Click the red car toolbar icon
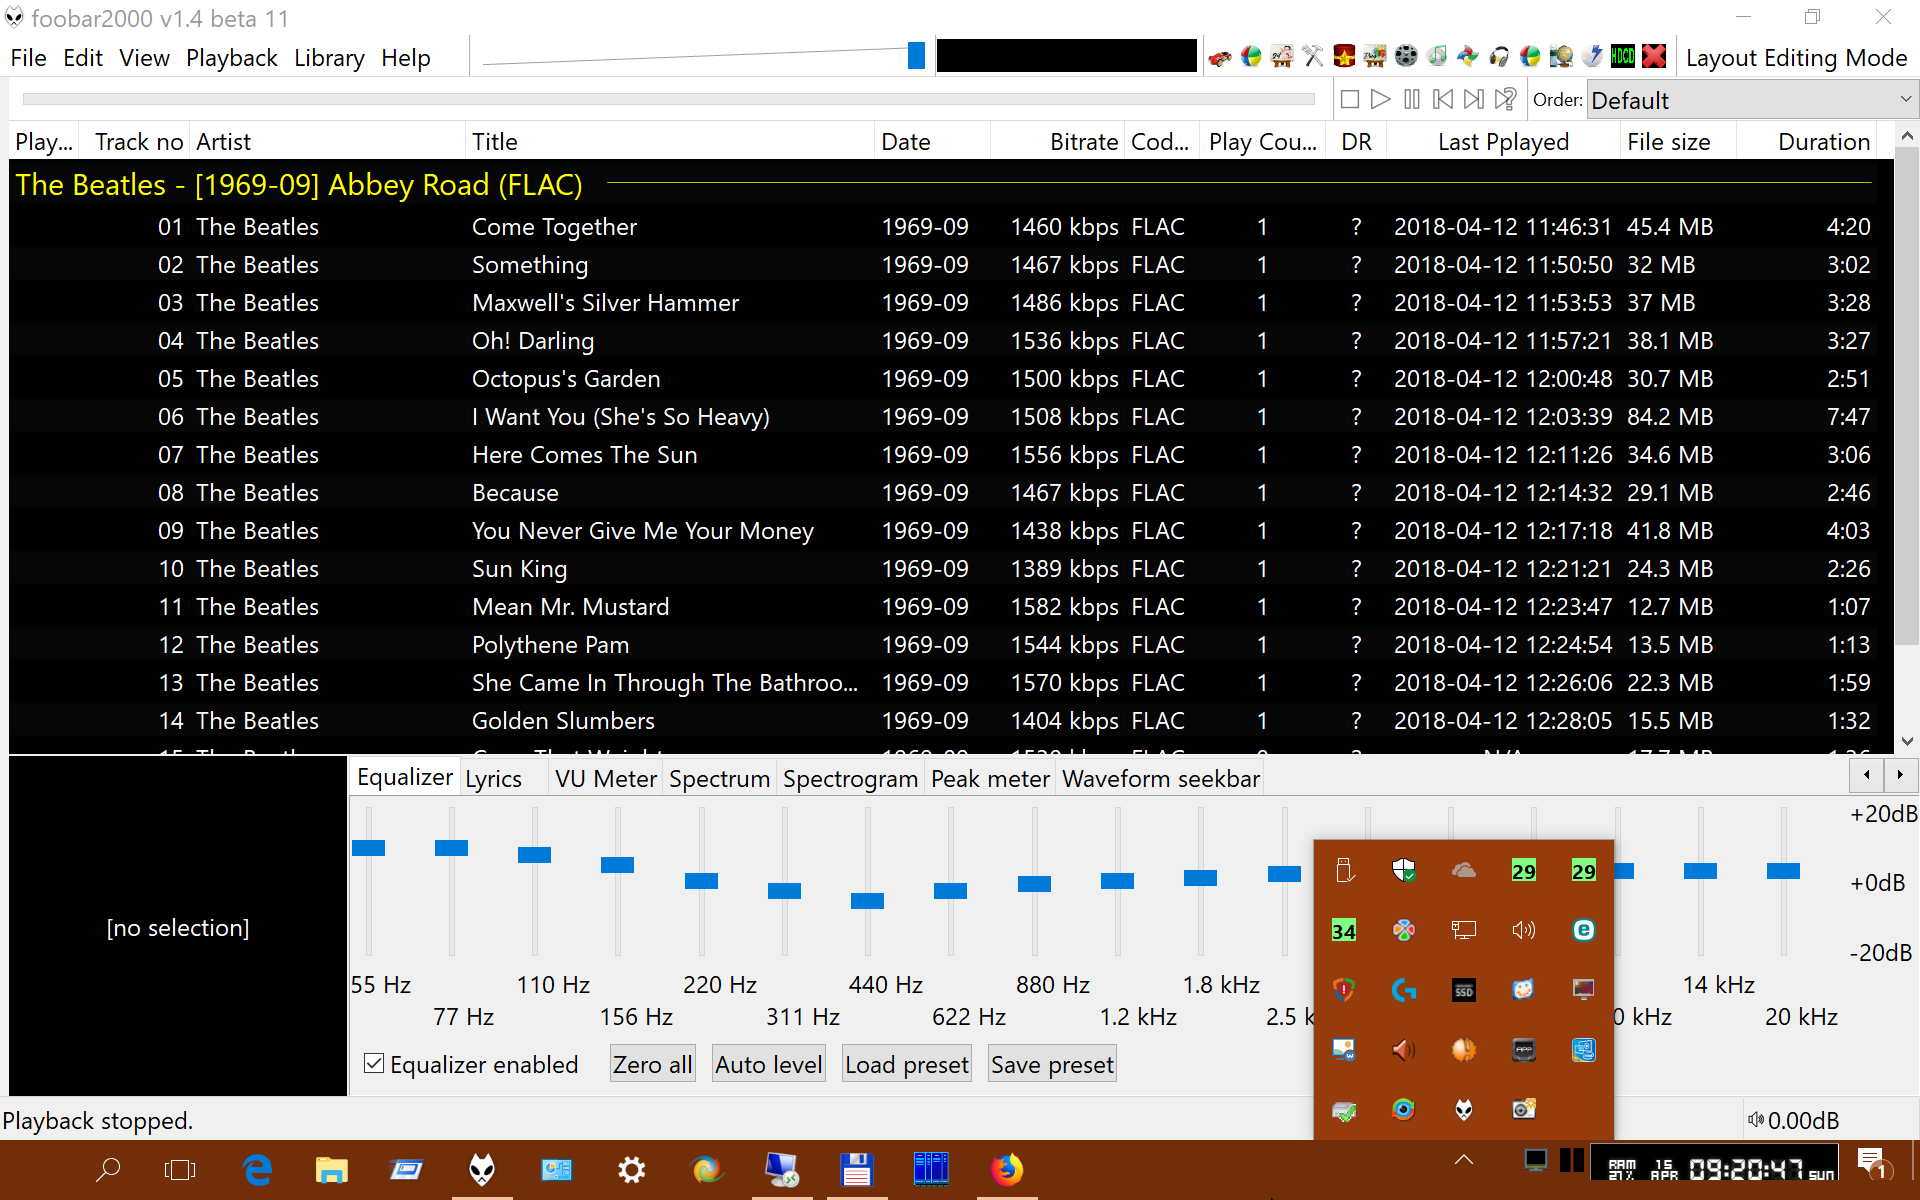Image resolution: width=1920 pixels, height=1200 pixels. [x=1220, y=57]
